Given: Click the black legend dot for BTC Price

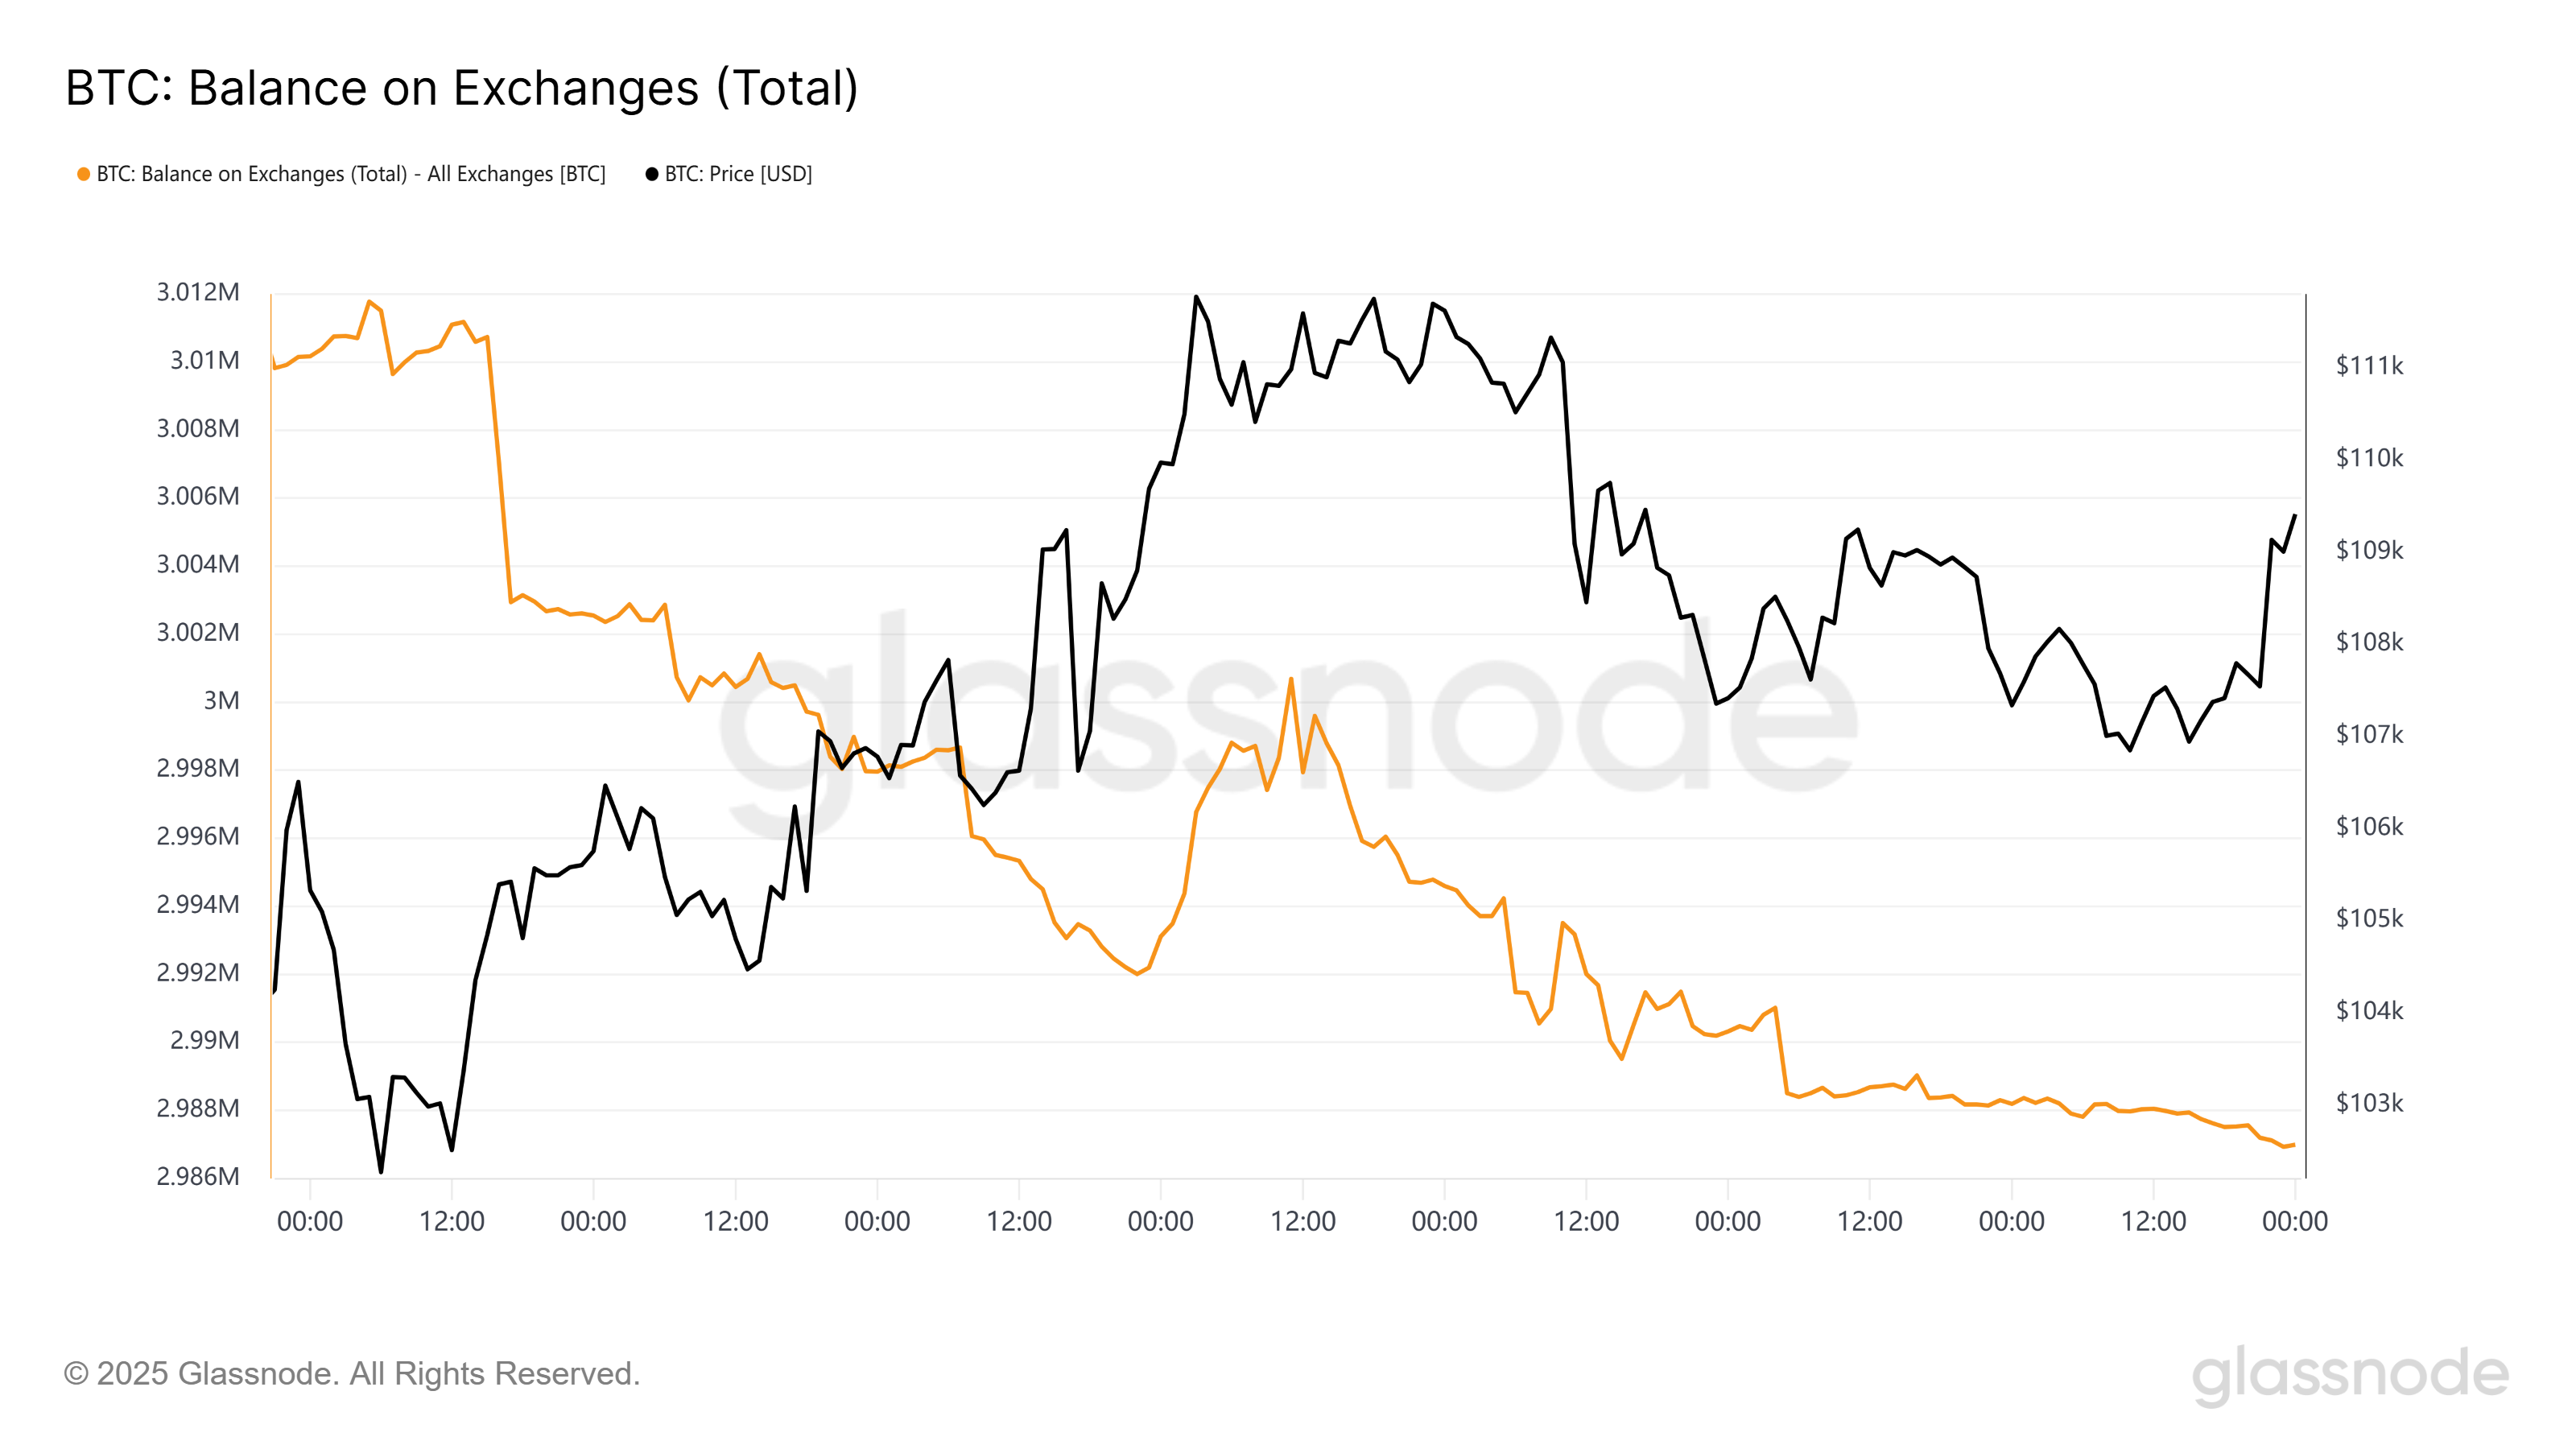Looking at the screenshot, I should tap(652, 174).
